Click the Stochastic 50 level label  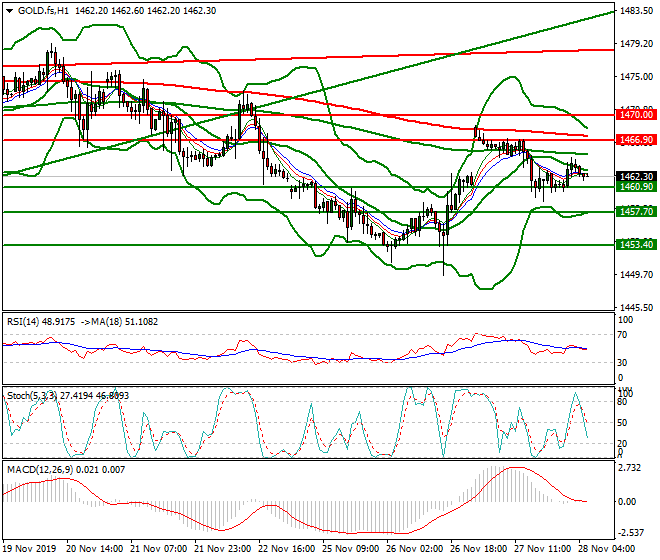(x=623, y=423)
